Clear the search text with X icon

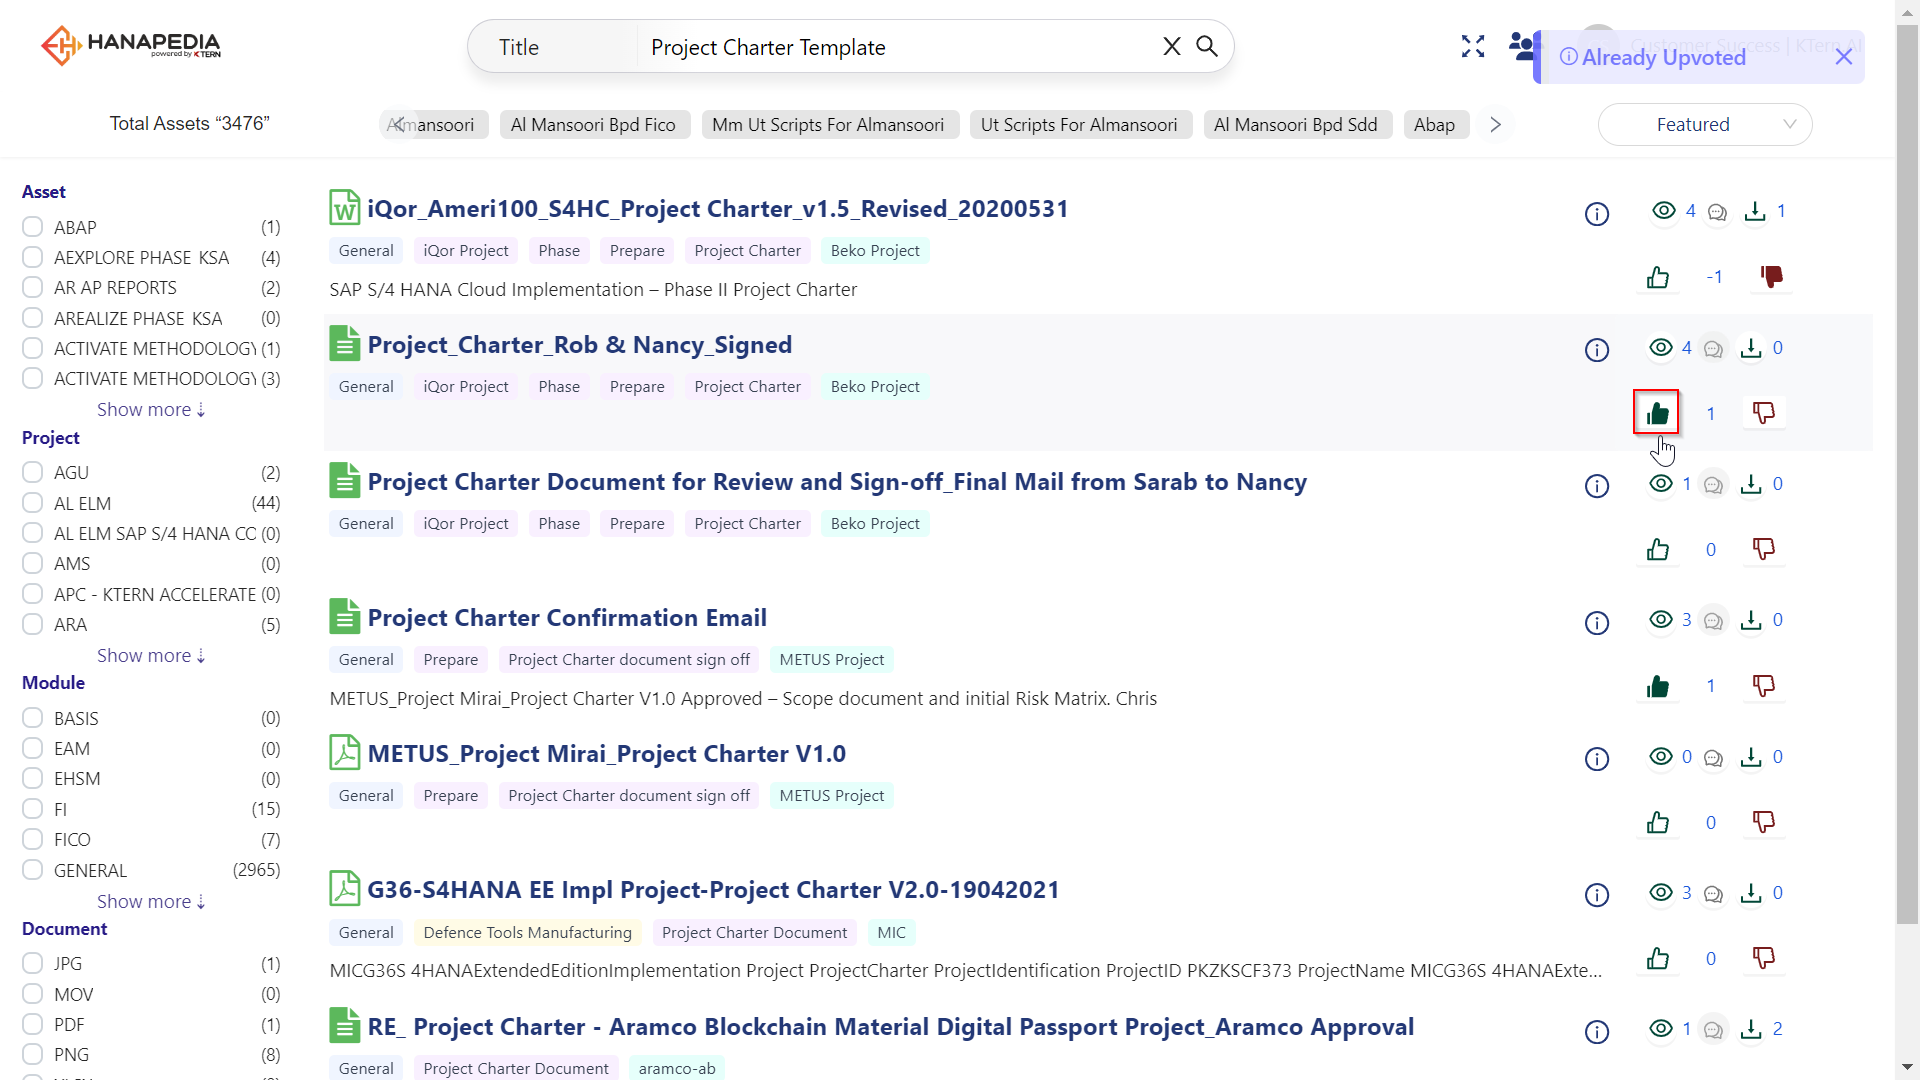1172,47
